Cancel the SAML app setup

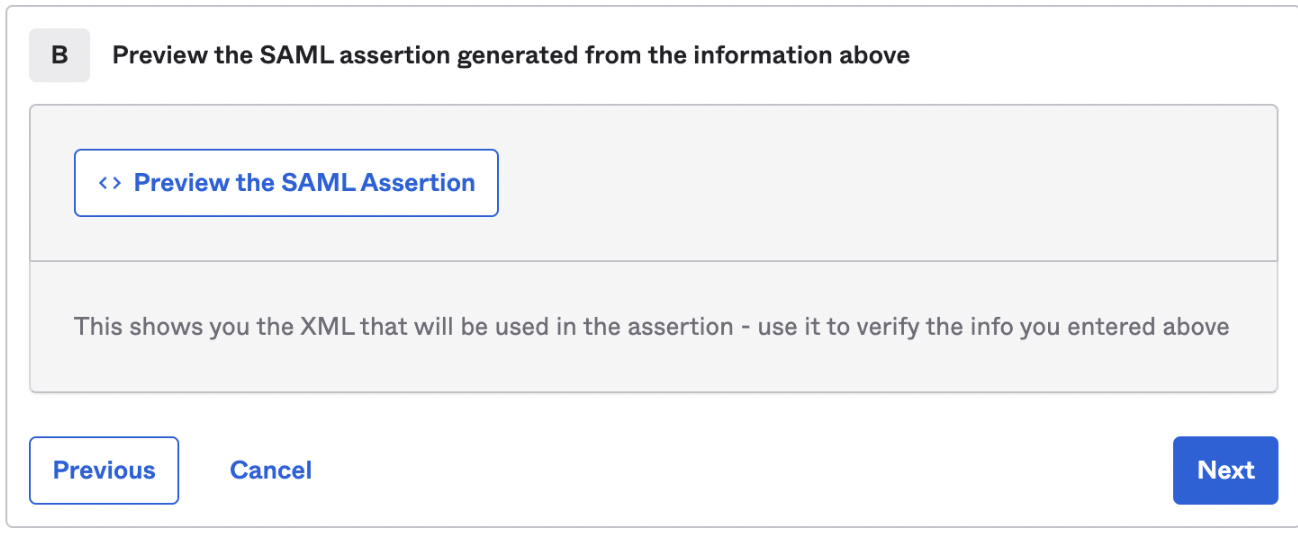tap(271, 470)
